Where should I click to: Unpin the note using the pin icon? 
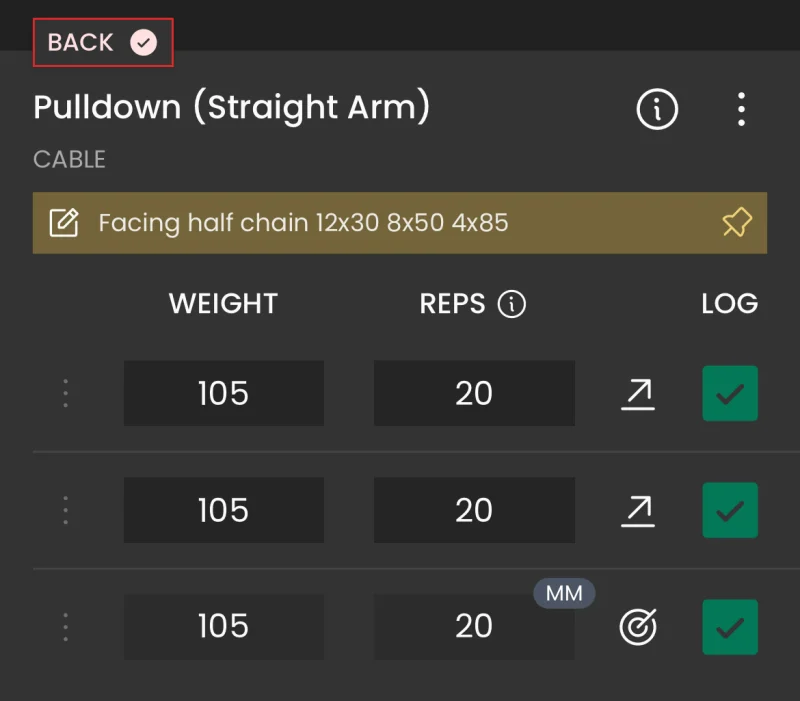[x=737, y=222]
